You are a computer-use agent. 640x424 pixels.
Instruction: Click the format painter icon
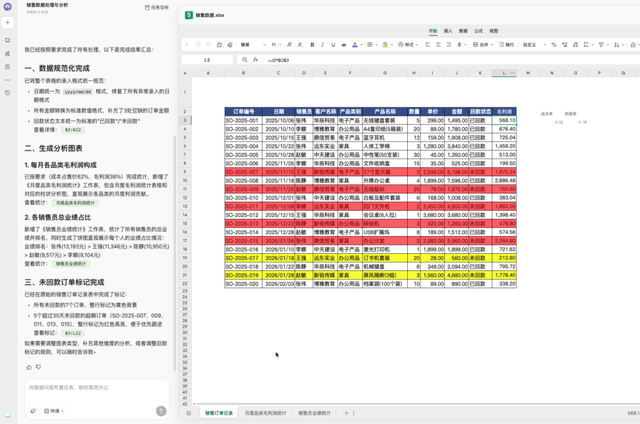coord(219,44)
